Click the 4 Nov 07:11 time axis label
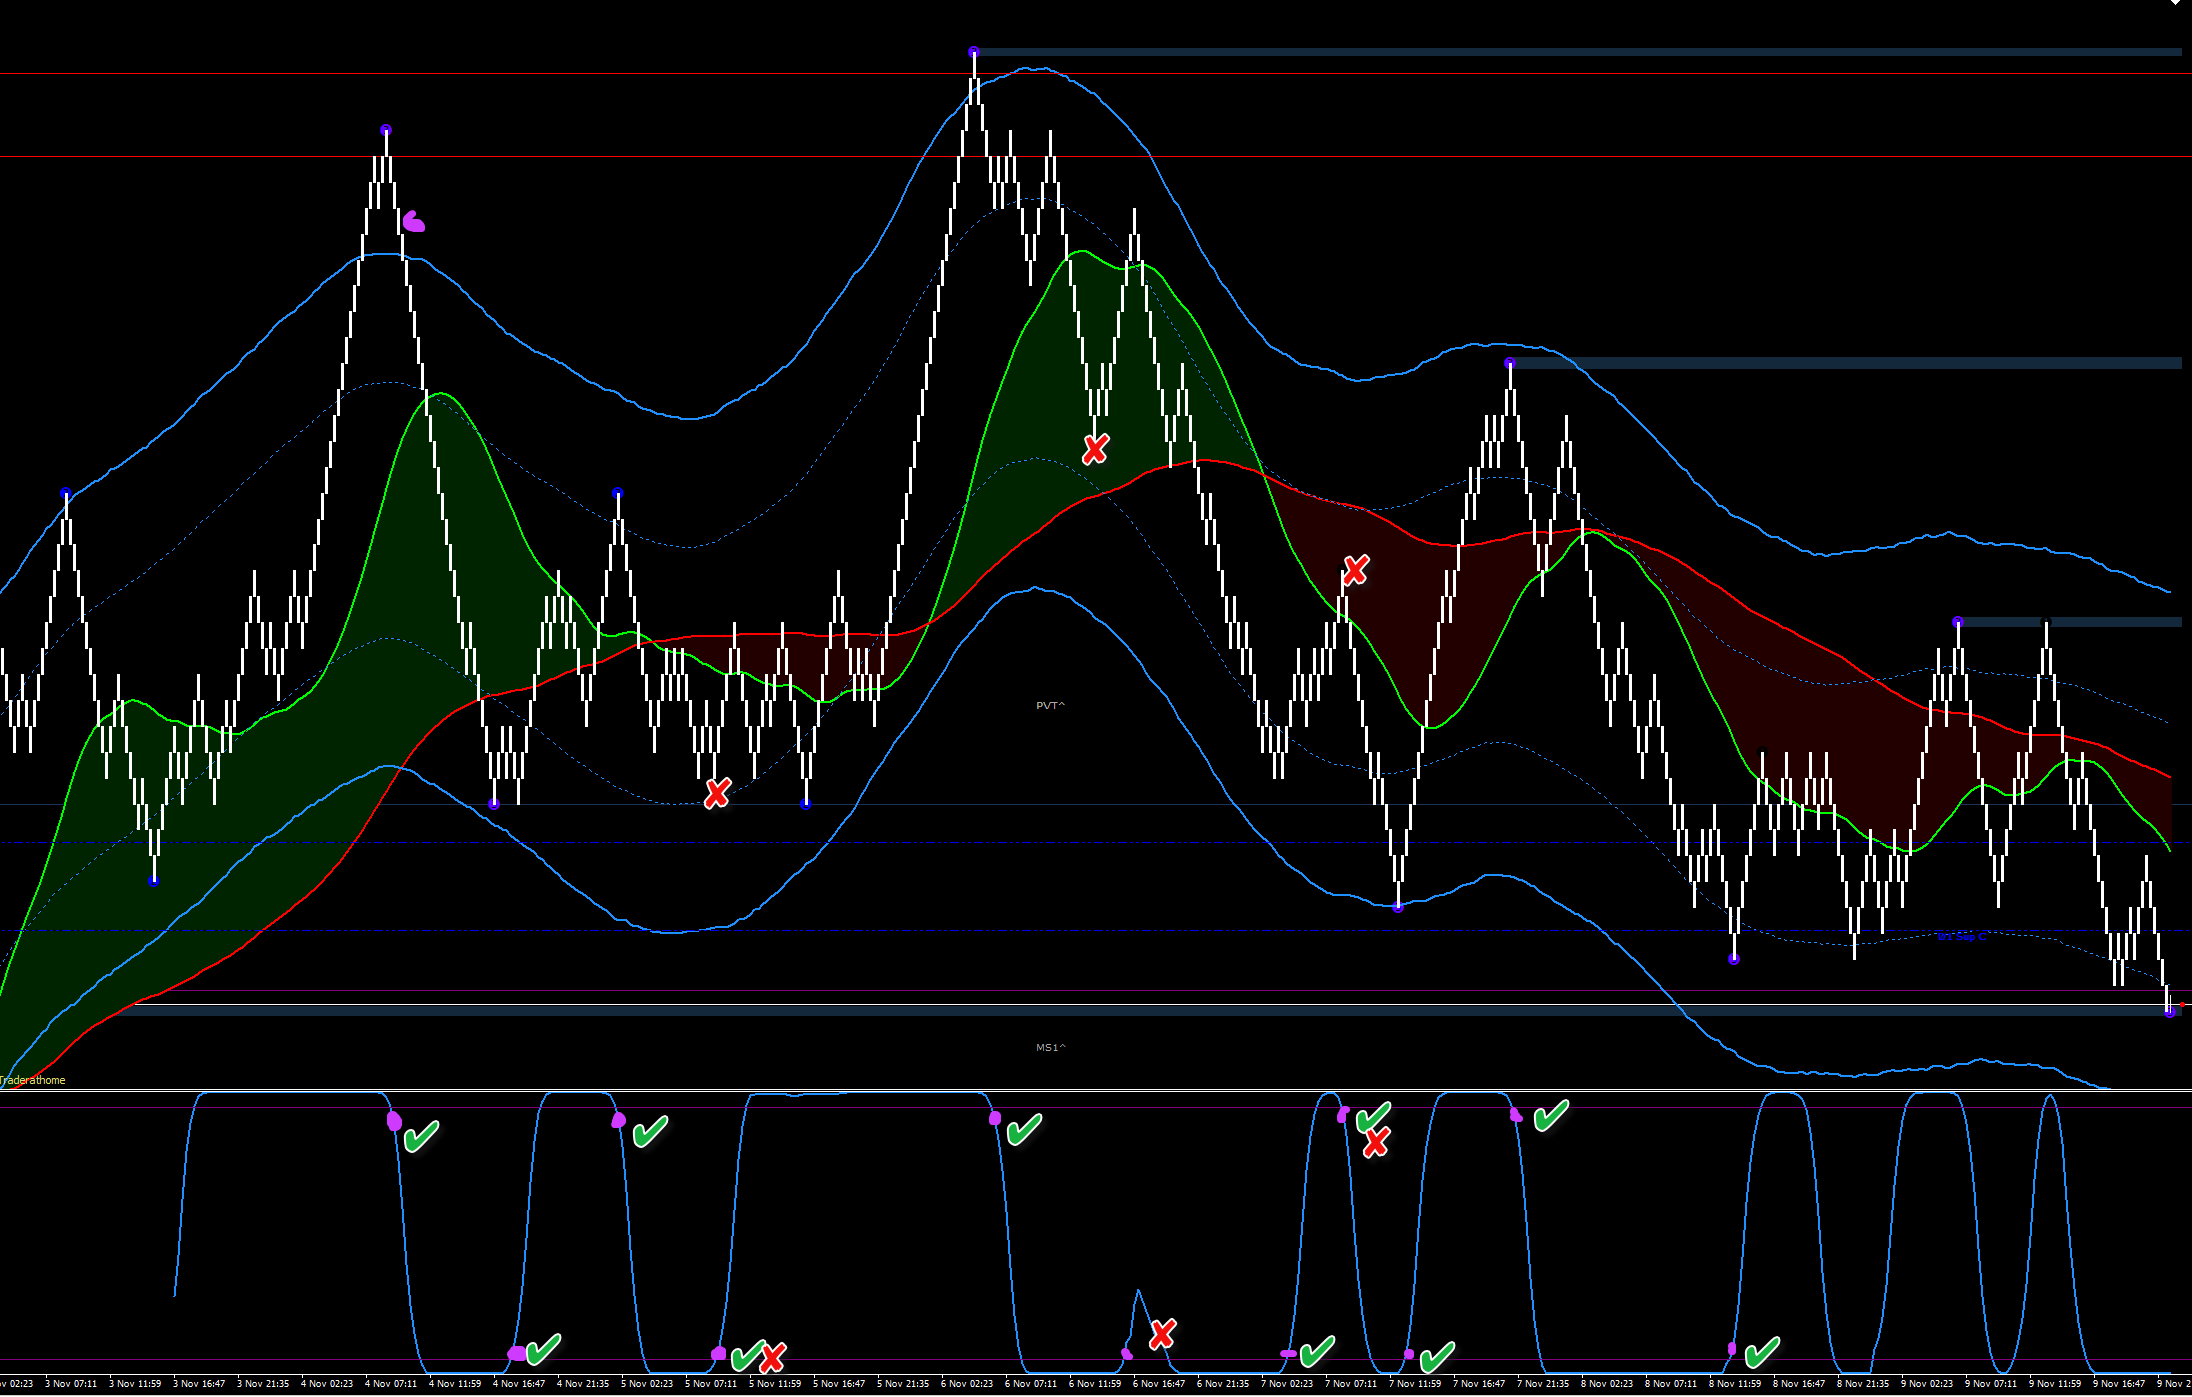This screenshot has height=1397, width=2192. [x=391, y=1384]
